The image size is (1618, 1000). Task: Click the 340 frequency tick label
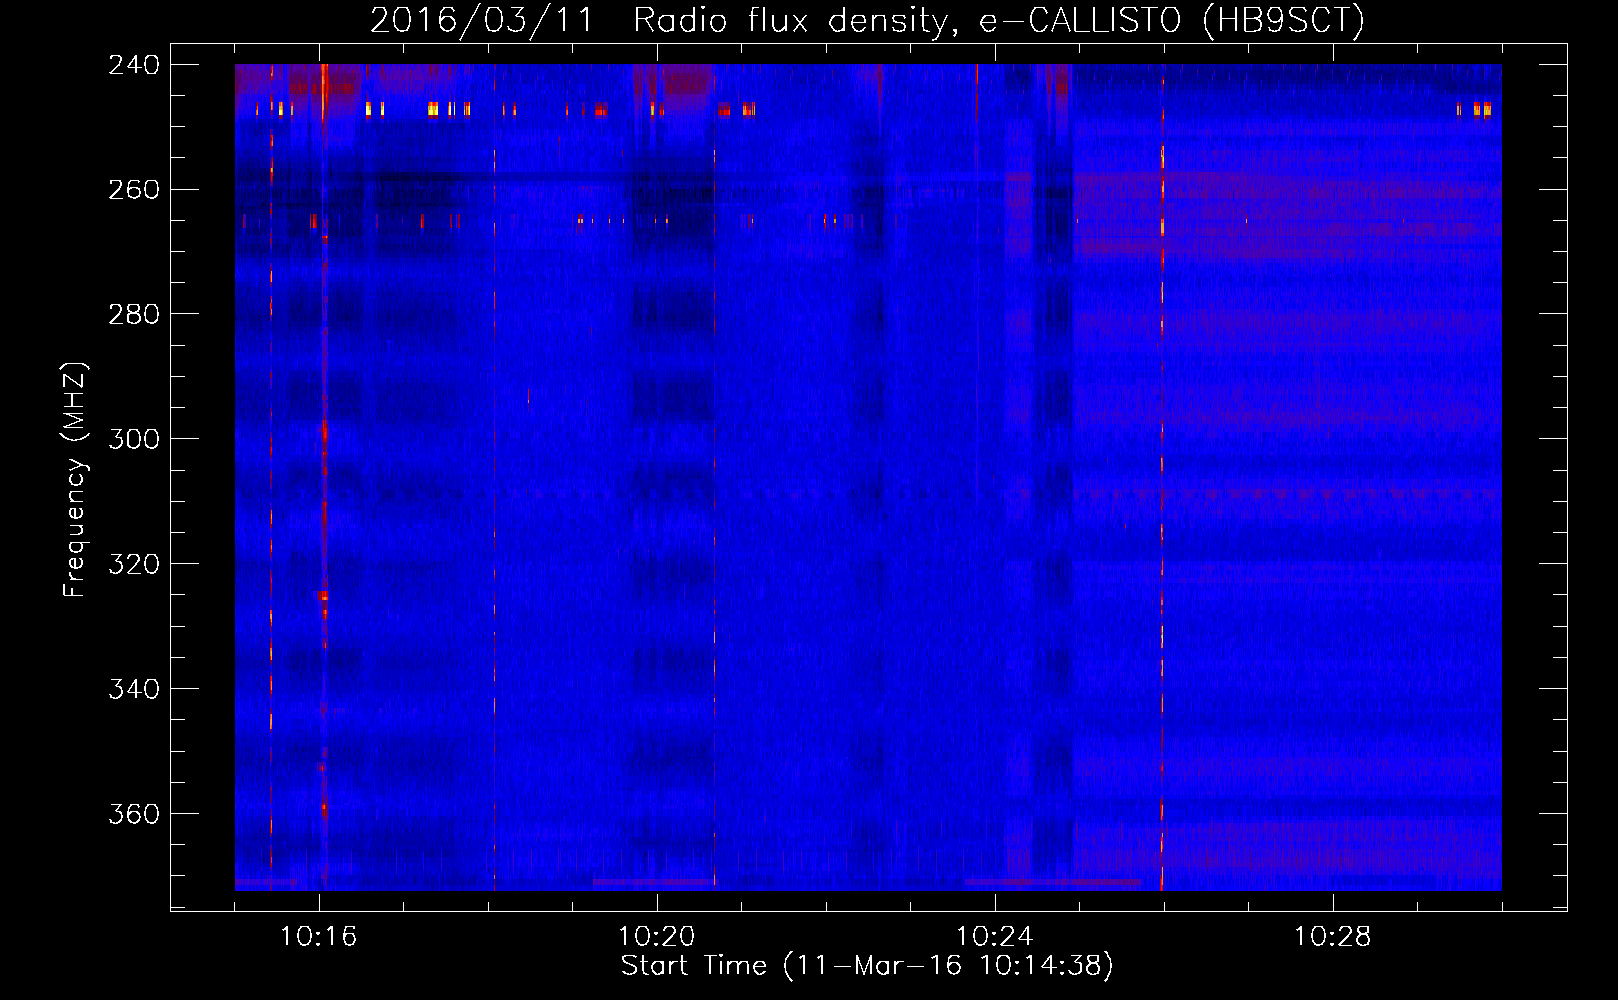(x=133, y=690)
